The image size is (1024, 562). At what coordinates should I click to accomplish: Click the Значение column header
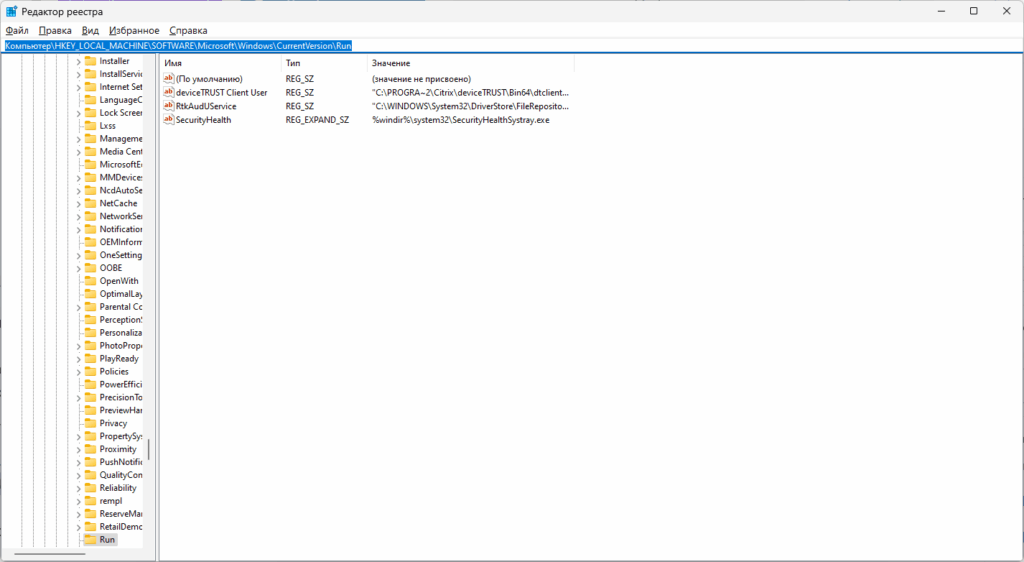(x=471, y=63)
